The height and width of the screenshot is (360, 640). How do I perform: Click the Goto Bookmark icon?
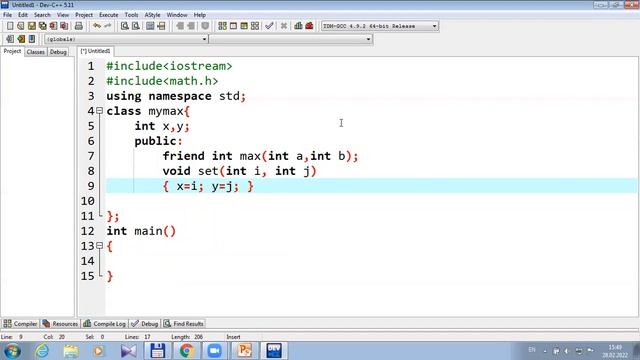coord(32,39)
